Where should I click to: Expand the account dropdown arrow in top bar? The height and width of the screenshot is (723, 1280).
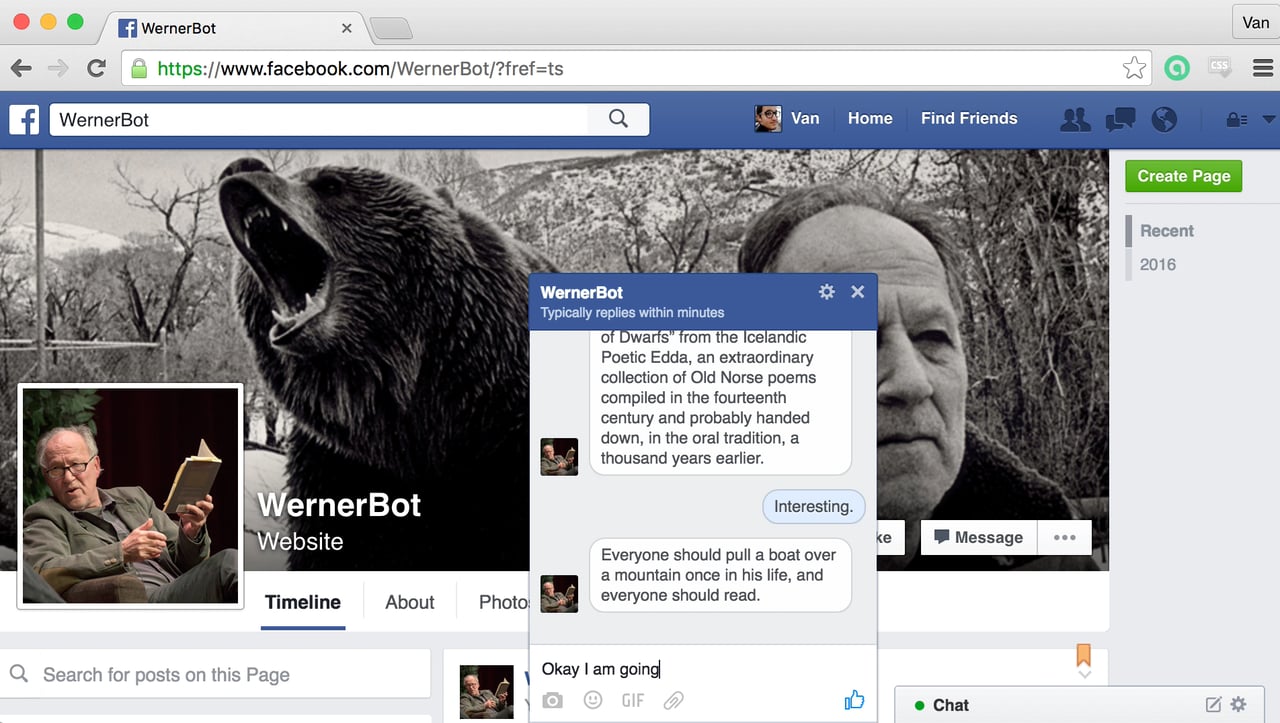click(1268, 120)
